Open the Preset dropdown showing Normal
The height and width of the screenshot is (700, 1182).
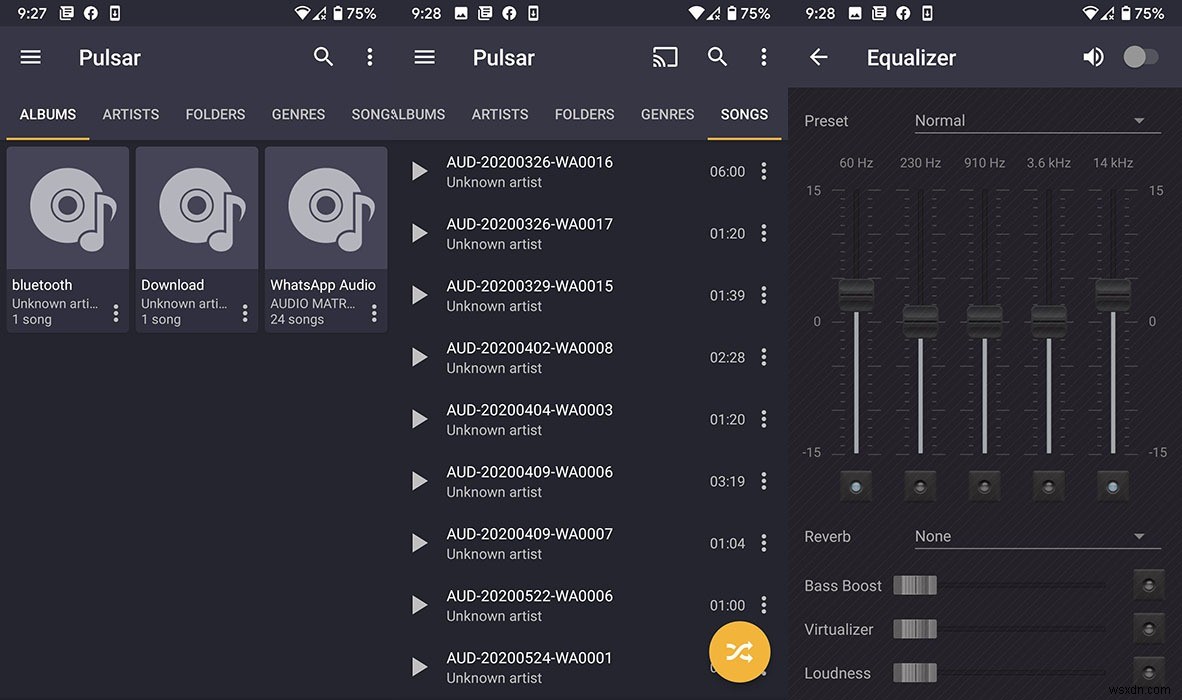(1037, 120)
